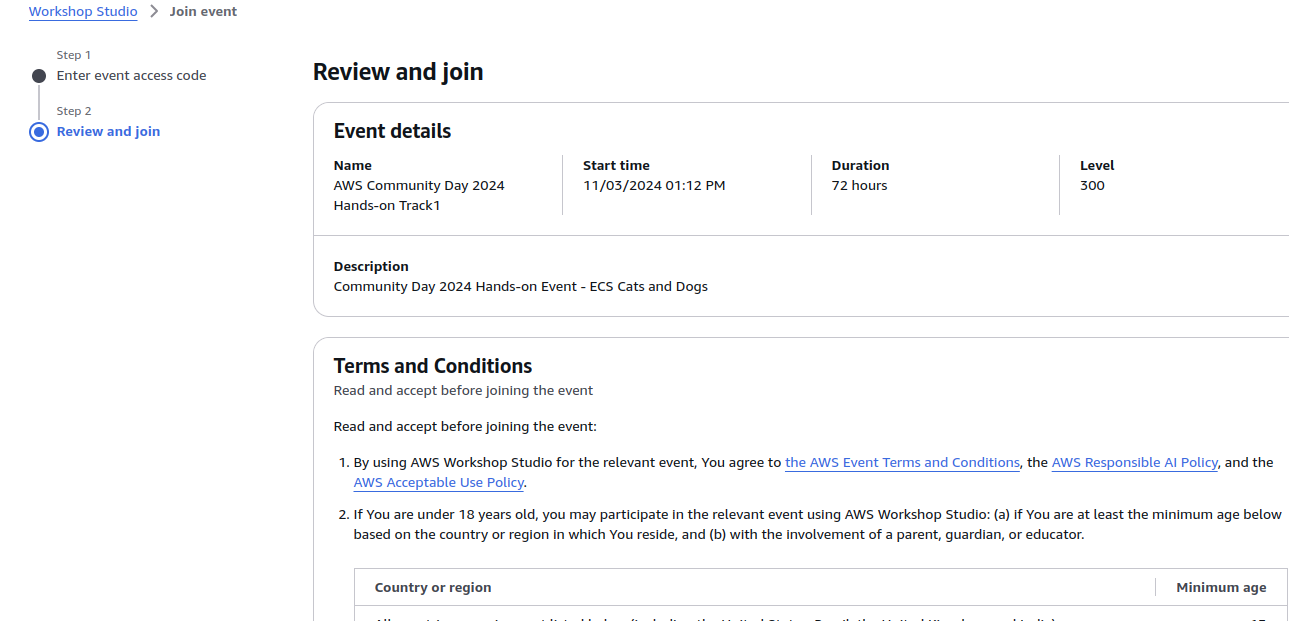
Task: Click the Step 2 active circle indicator
Action: coord(39,132)
